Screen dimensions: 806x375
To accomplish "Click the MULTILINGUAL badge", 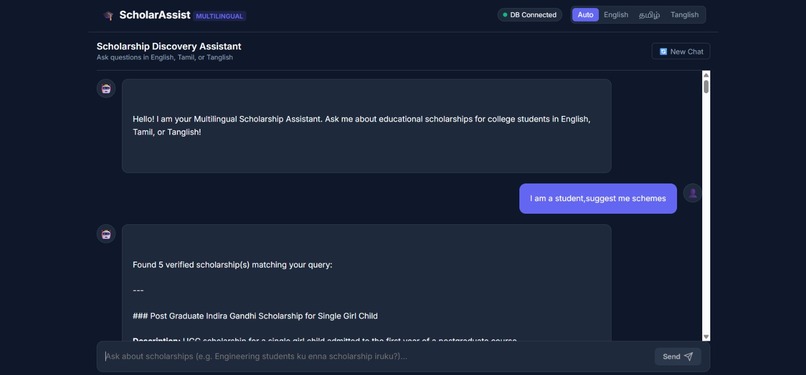I will point(219,16).
